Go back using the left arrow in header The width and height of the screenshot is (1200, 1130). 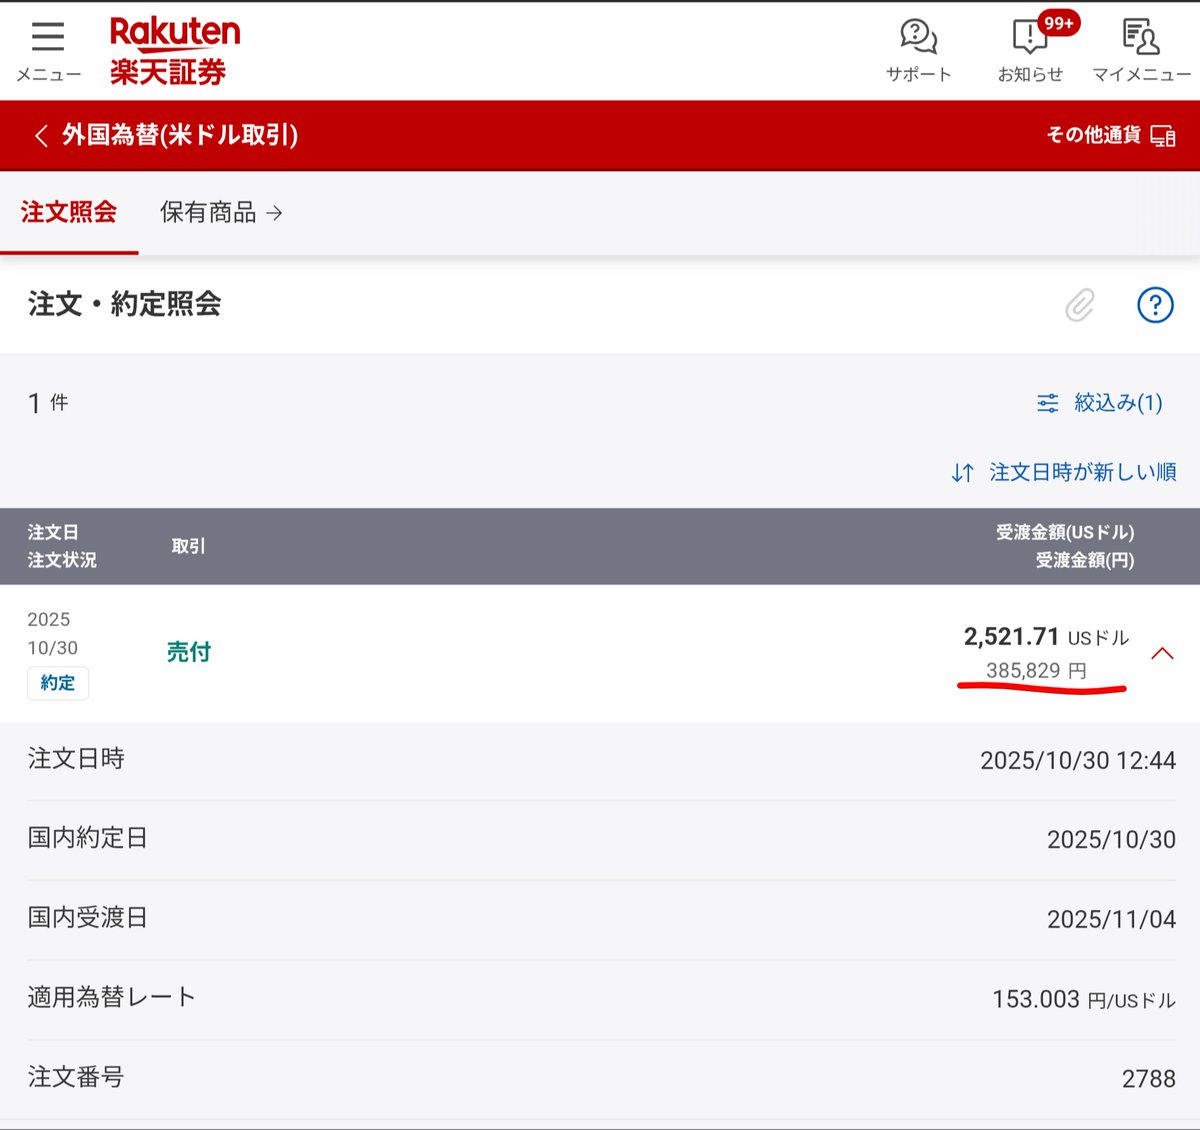coord(40,135)
